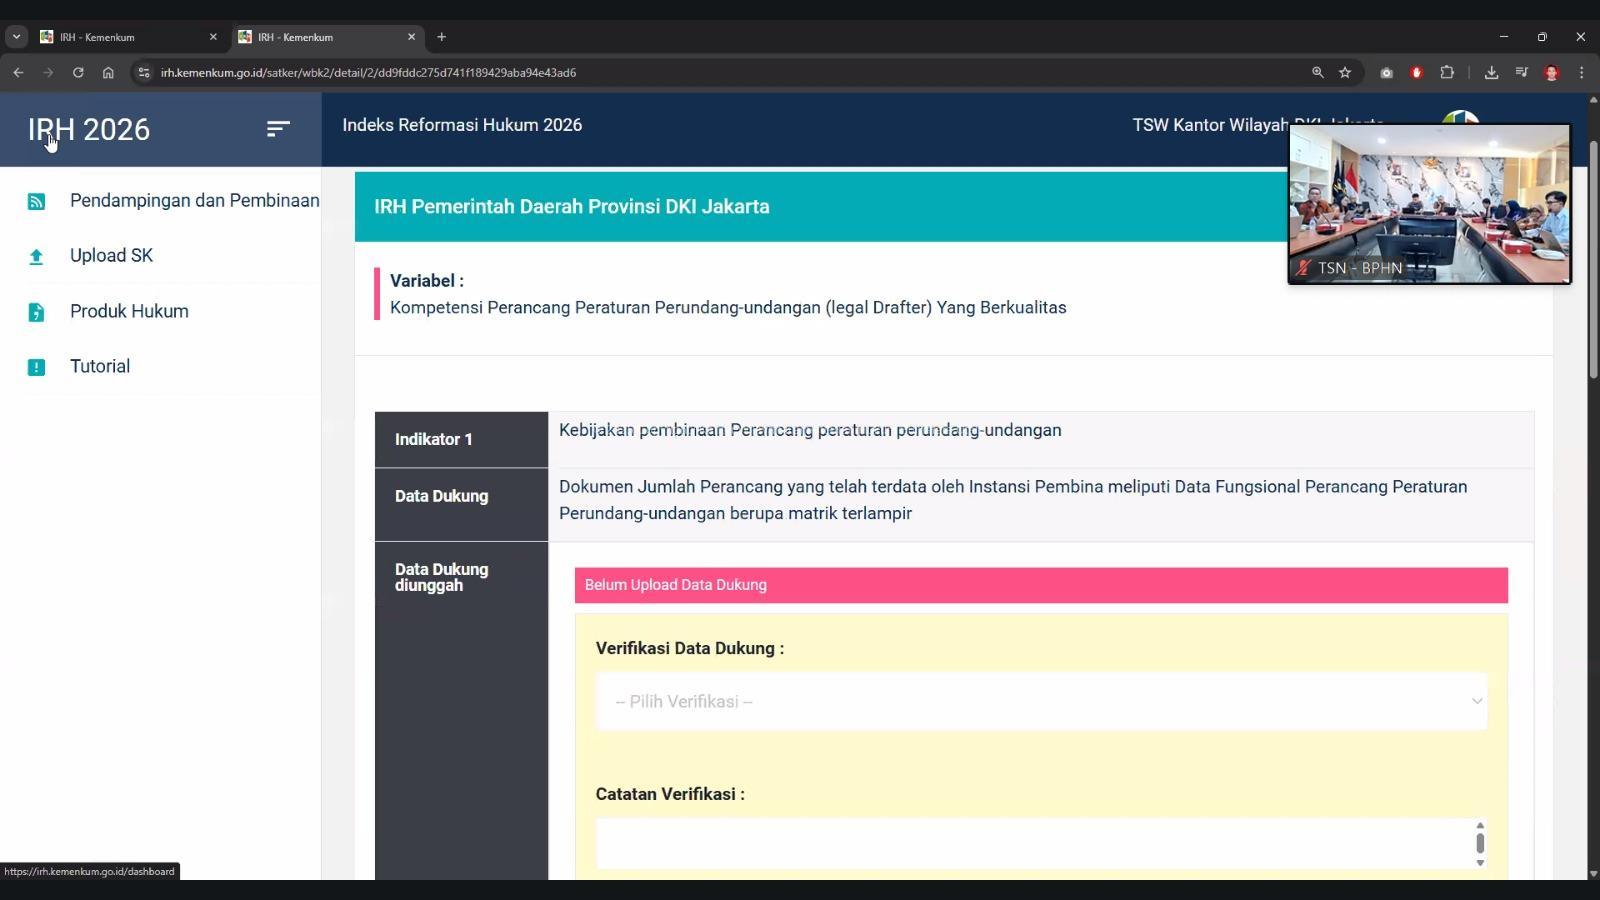Click the Tutorial exclamation icon
The image size is (1600, 900).
click(x=36, y=367)
